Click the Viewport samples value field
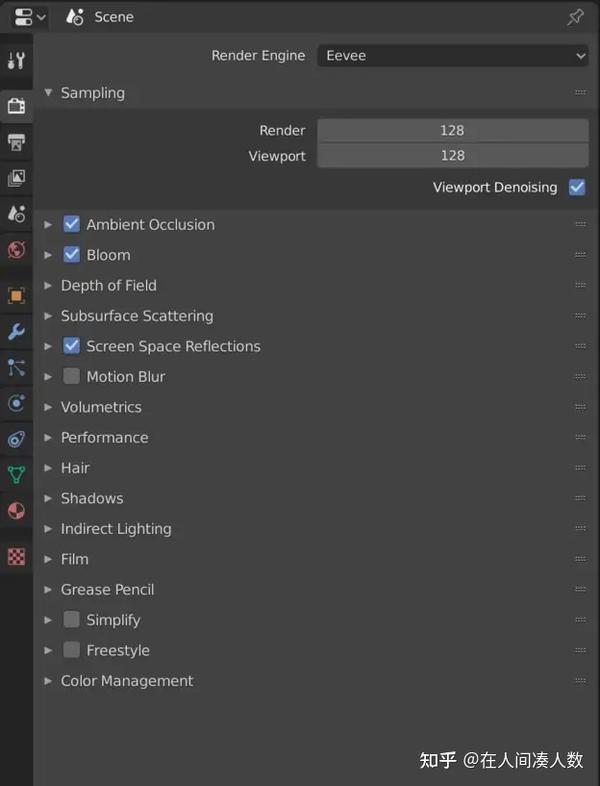 tap(452, 155)
